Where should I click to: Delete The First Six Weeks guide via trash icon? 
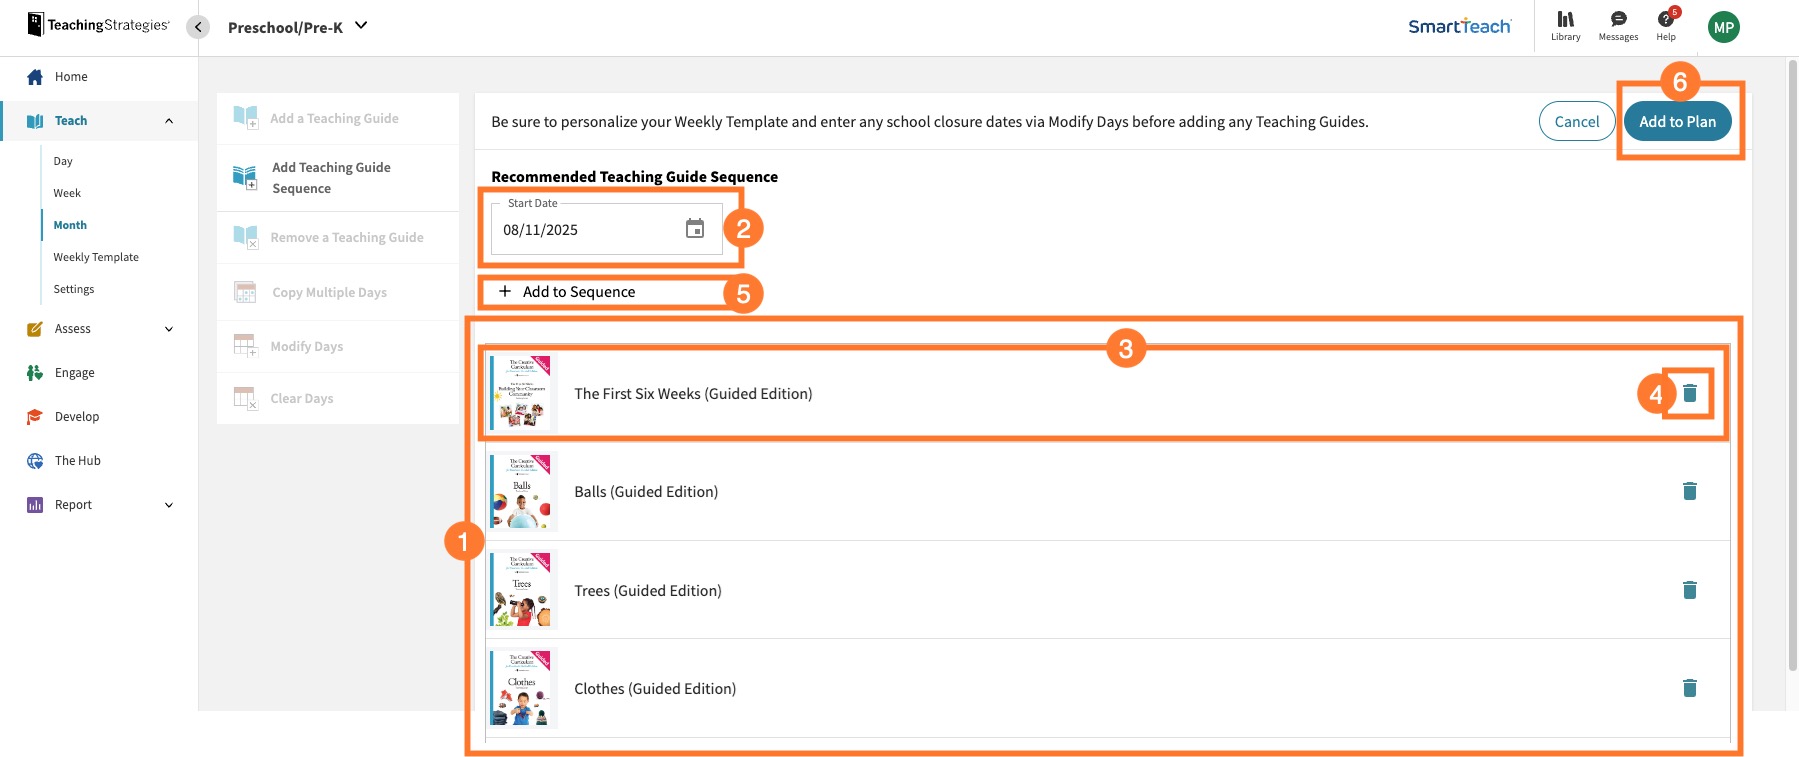1689,393
